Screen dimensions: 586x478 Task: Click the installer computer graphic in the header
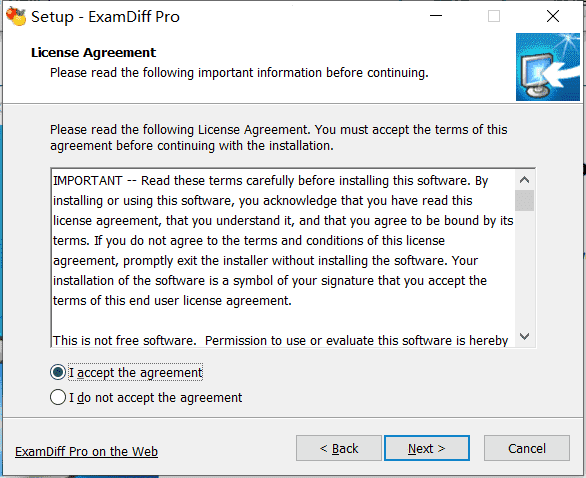[x=548, y=67]
